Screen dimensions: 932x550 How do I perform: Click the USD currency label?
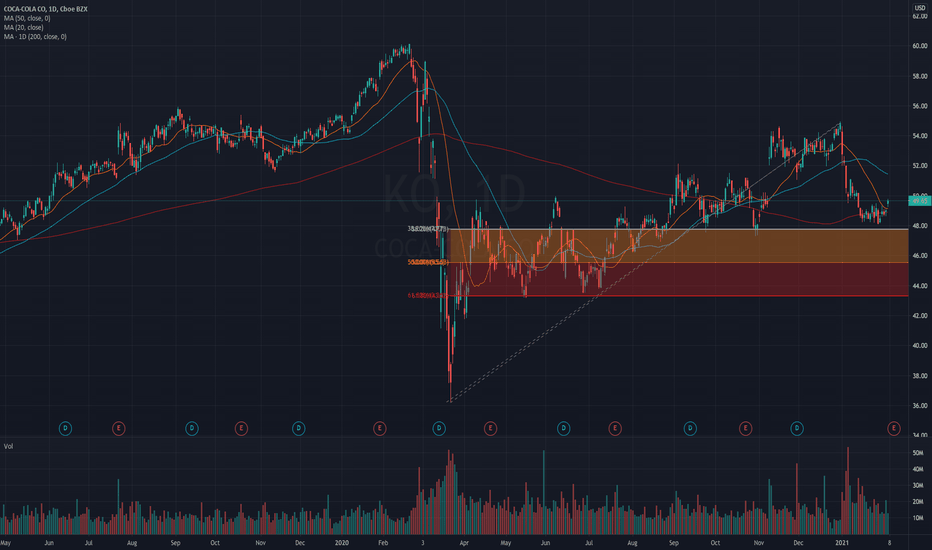pos(920,8)
